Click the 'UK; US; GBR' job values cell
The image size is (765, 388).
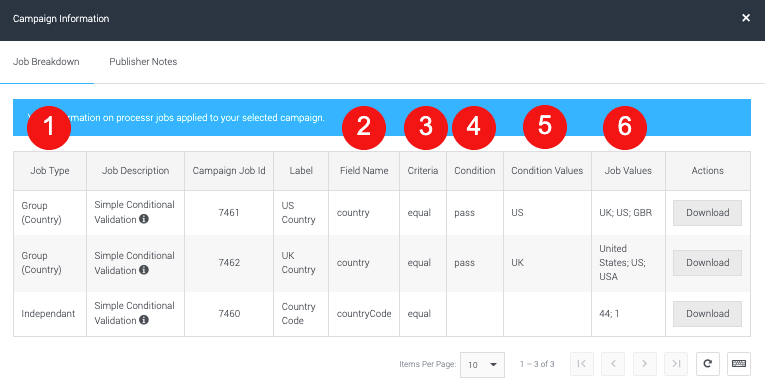[x=628, y=213]
